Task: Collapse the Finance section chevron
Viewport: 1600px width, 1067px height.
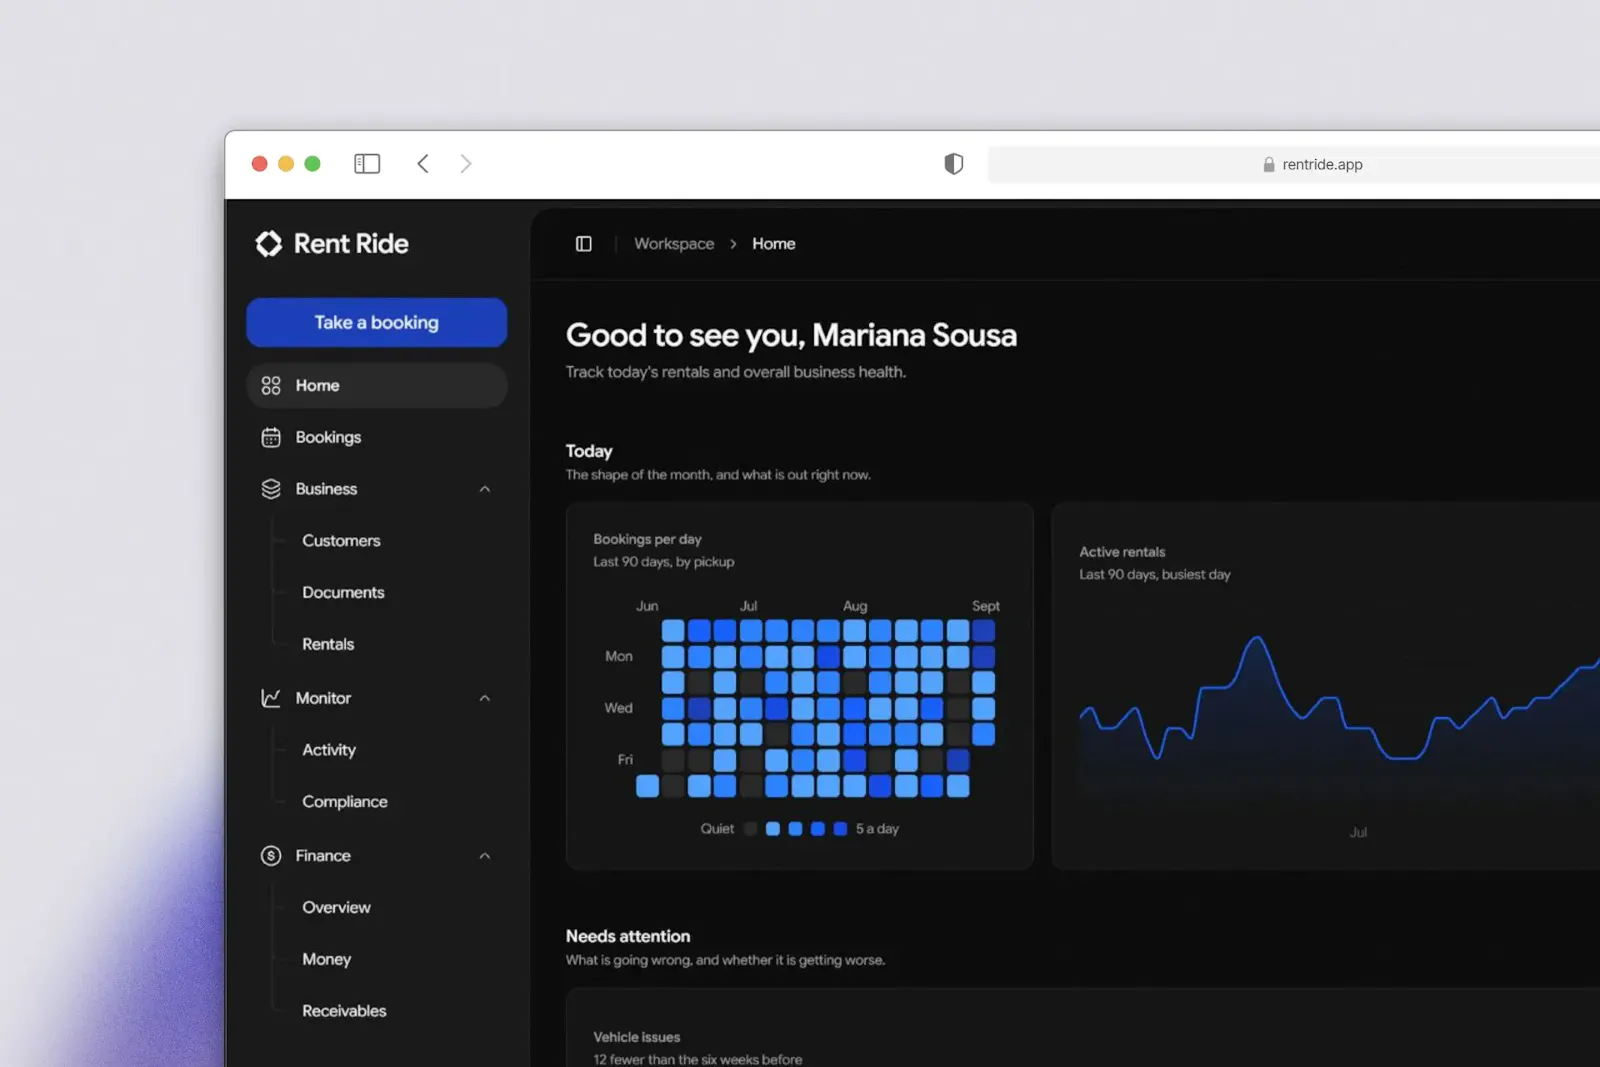Action: [485, 856]
